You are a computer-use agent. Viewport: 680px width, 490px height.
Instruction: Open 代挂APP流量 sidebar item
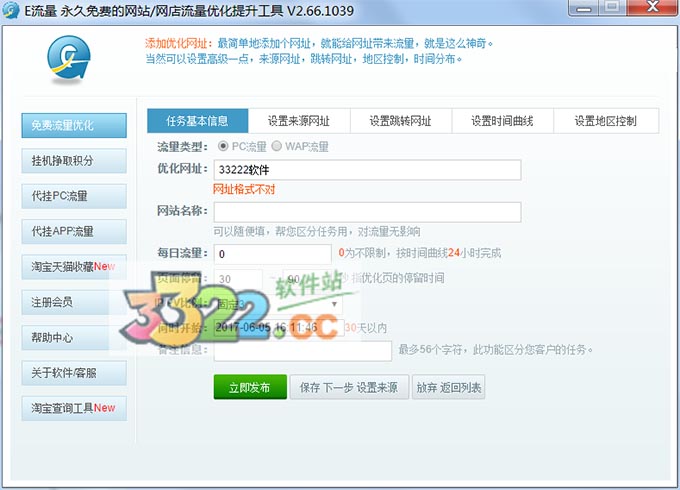74,232
